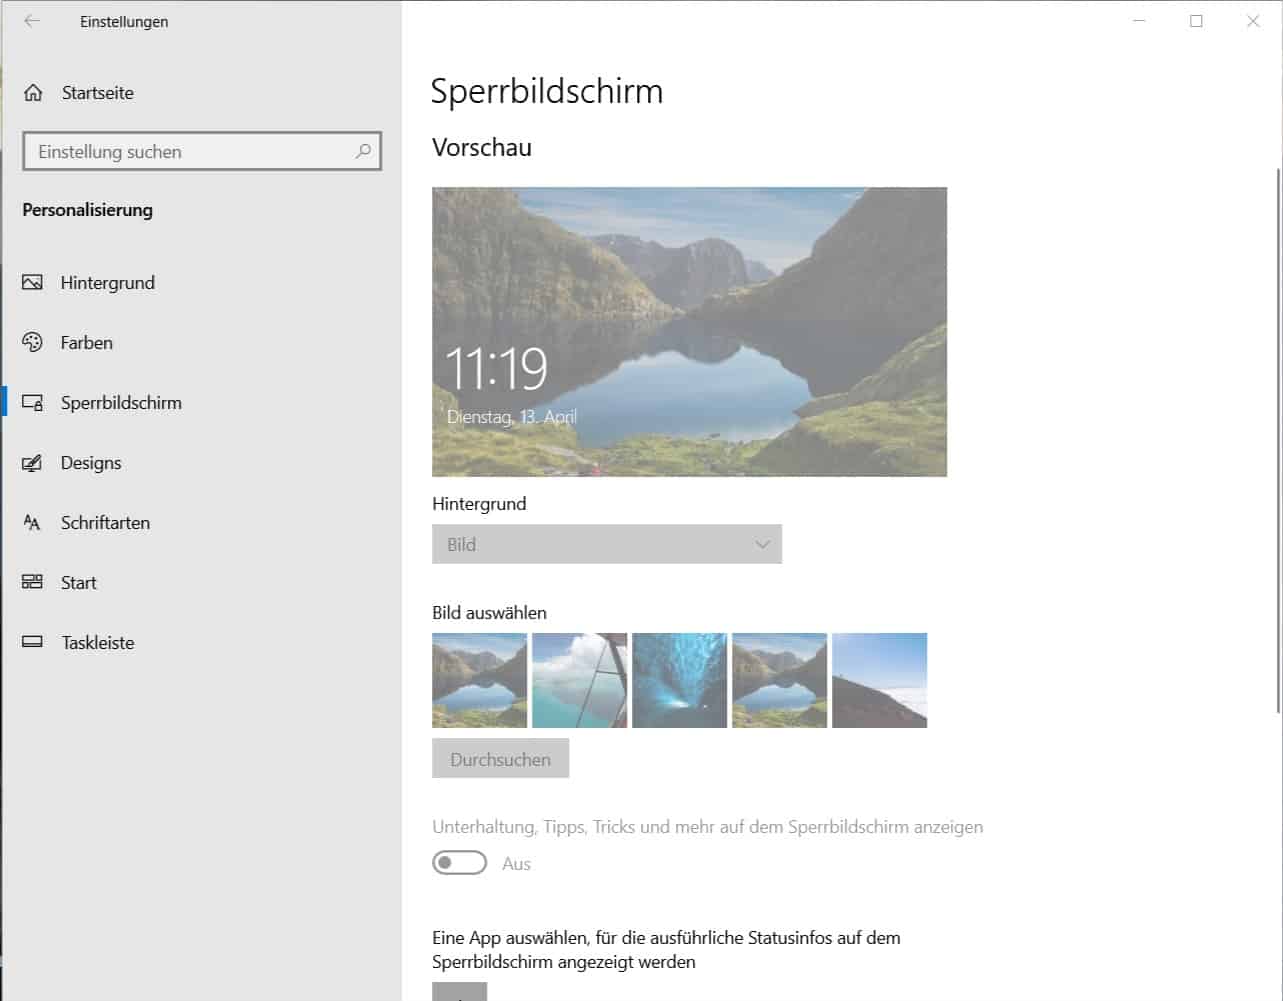
Task: Open Personalisierung section header
Action: click(87, 210)
